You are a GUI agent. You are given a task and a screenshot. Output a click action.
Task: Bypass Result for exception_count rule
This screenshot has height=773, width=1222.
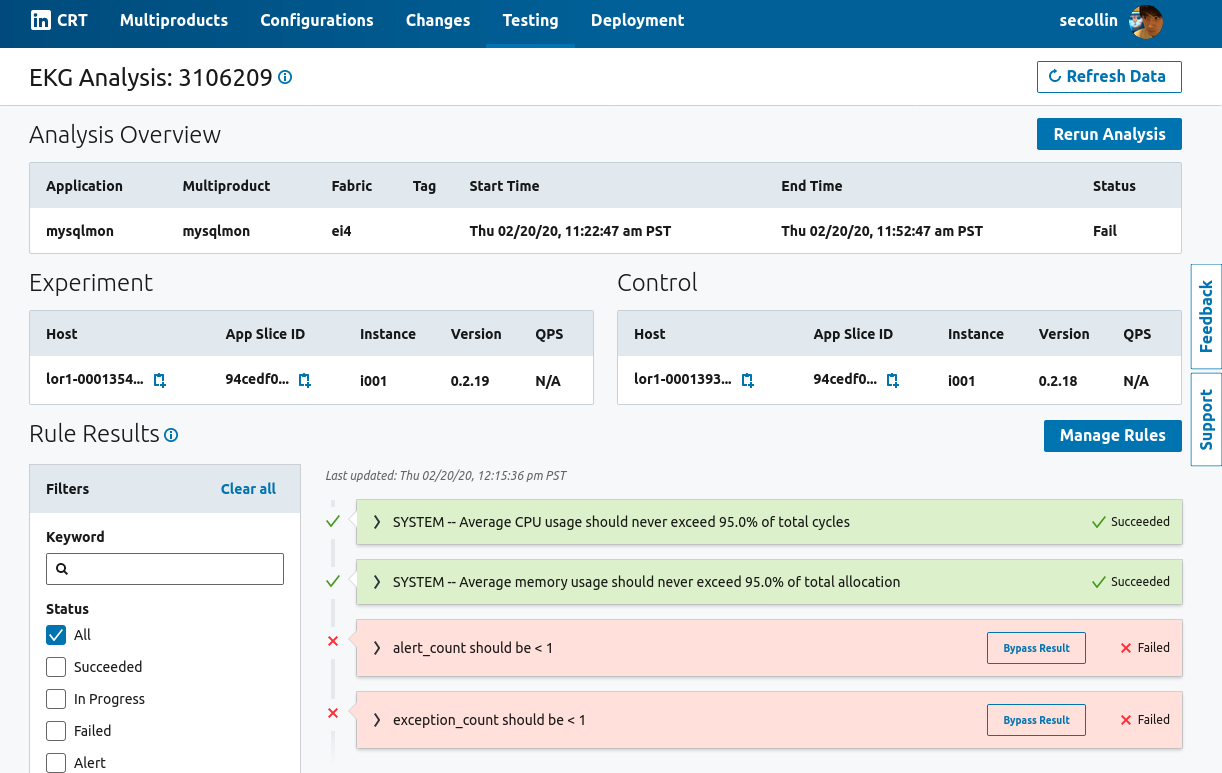click(1036, 720)
